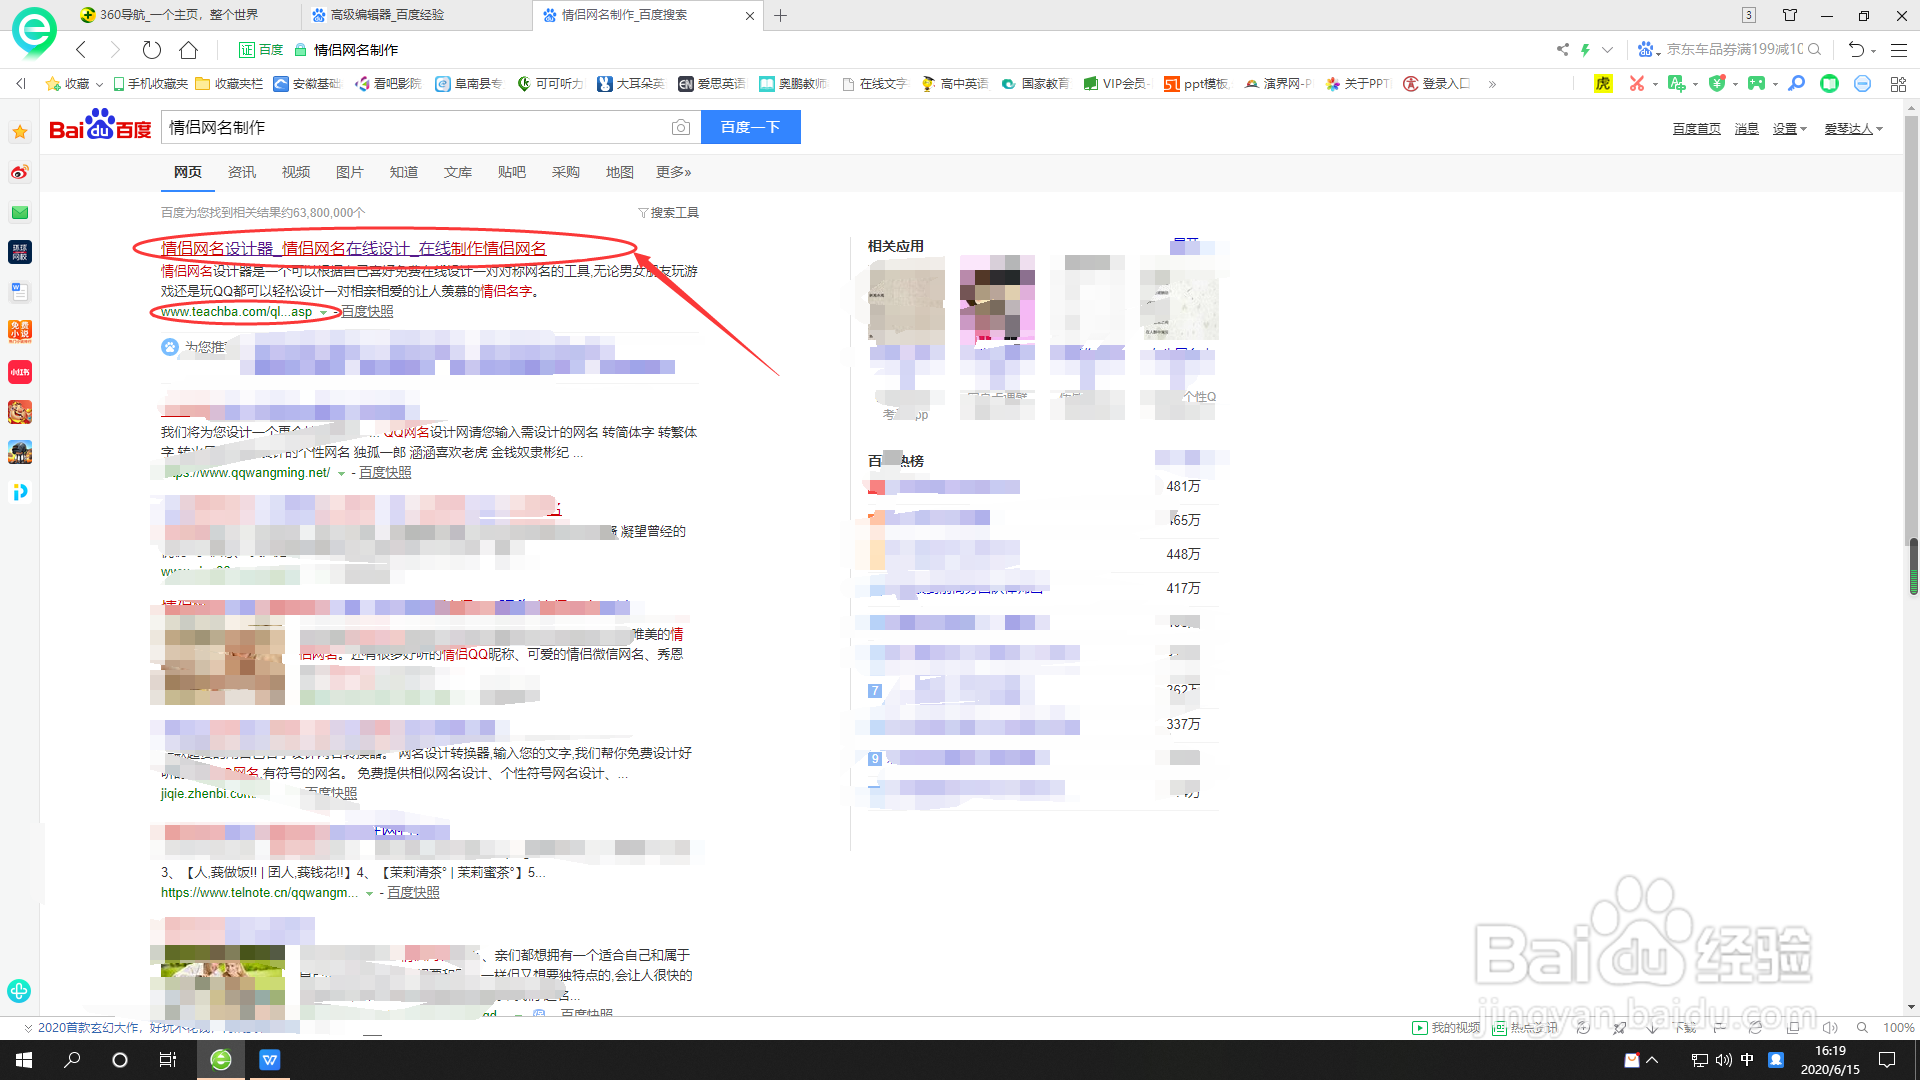Focus the Baidu search input field
Image resolution: width=1920 pixels, height=1080 pixels.
tap(414, 127)
